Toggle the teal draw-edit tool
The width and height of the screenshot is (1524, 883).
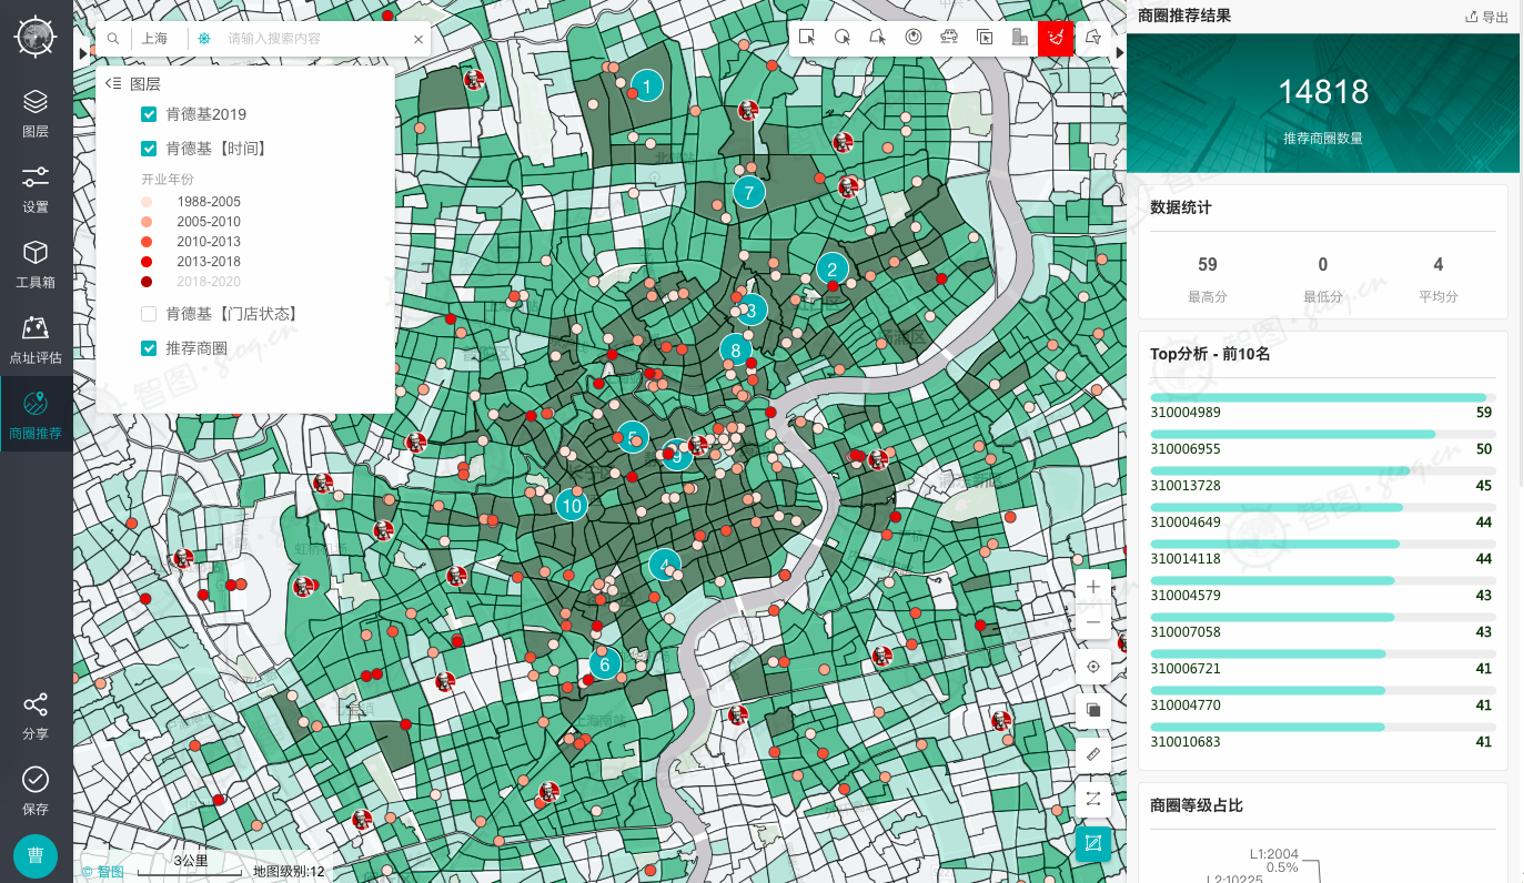pos(1093,843)
